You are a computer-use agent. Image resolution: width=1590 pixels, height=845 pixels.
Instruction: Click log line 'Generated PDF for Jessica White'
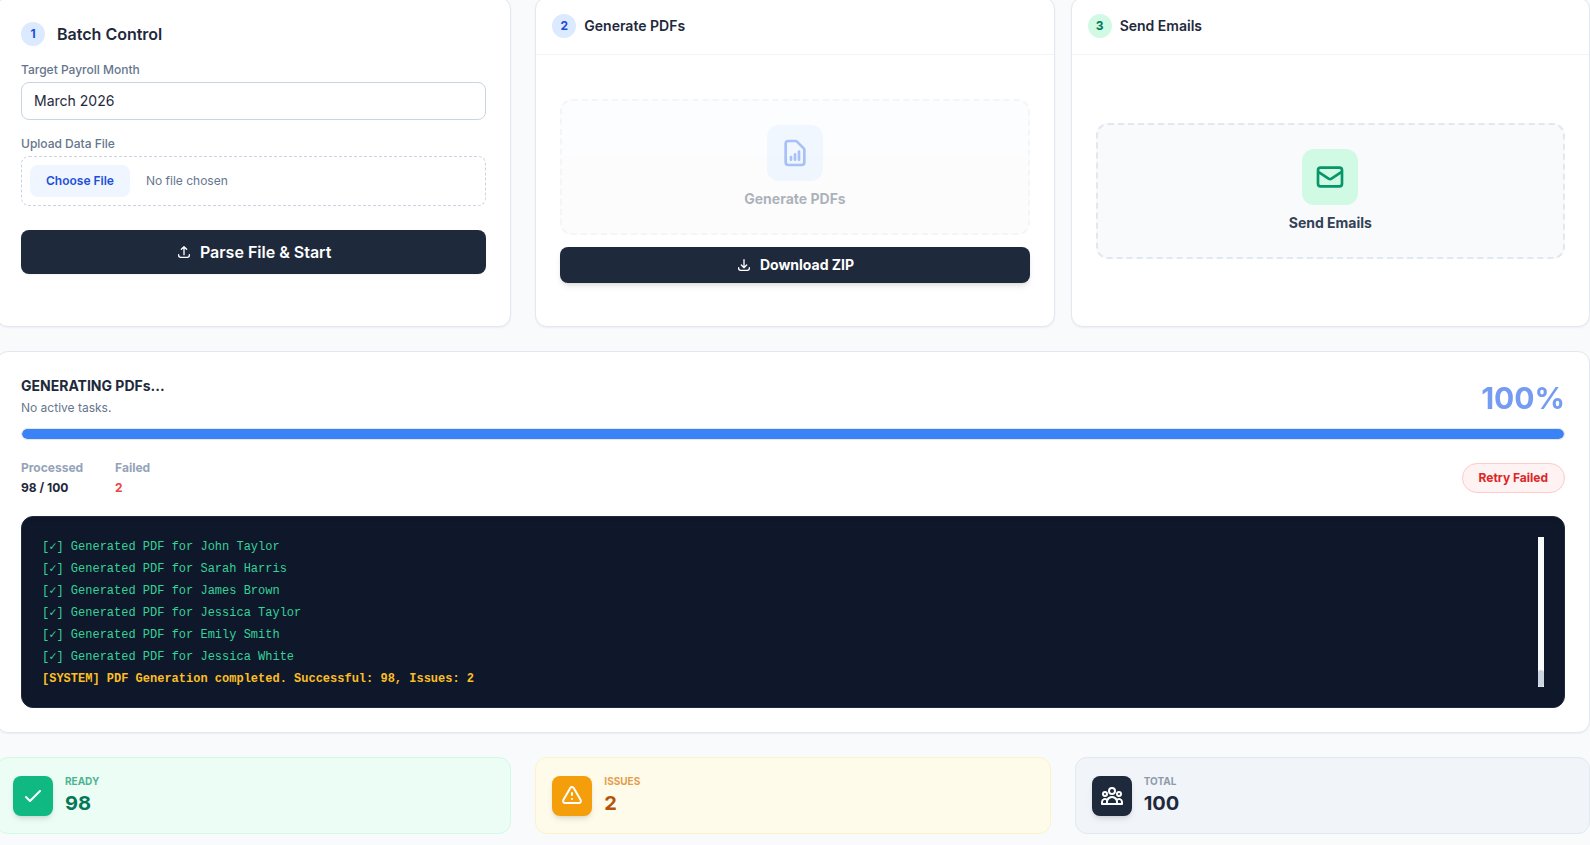(x=168, y=656)
